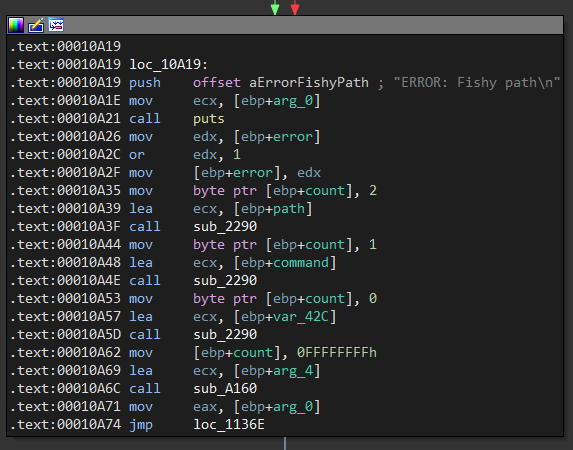Click the command variable in lea instruction
The height and width of the screenshot is (450, 573).
[x=301, y=262]
